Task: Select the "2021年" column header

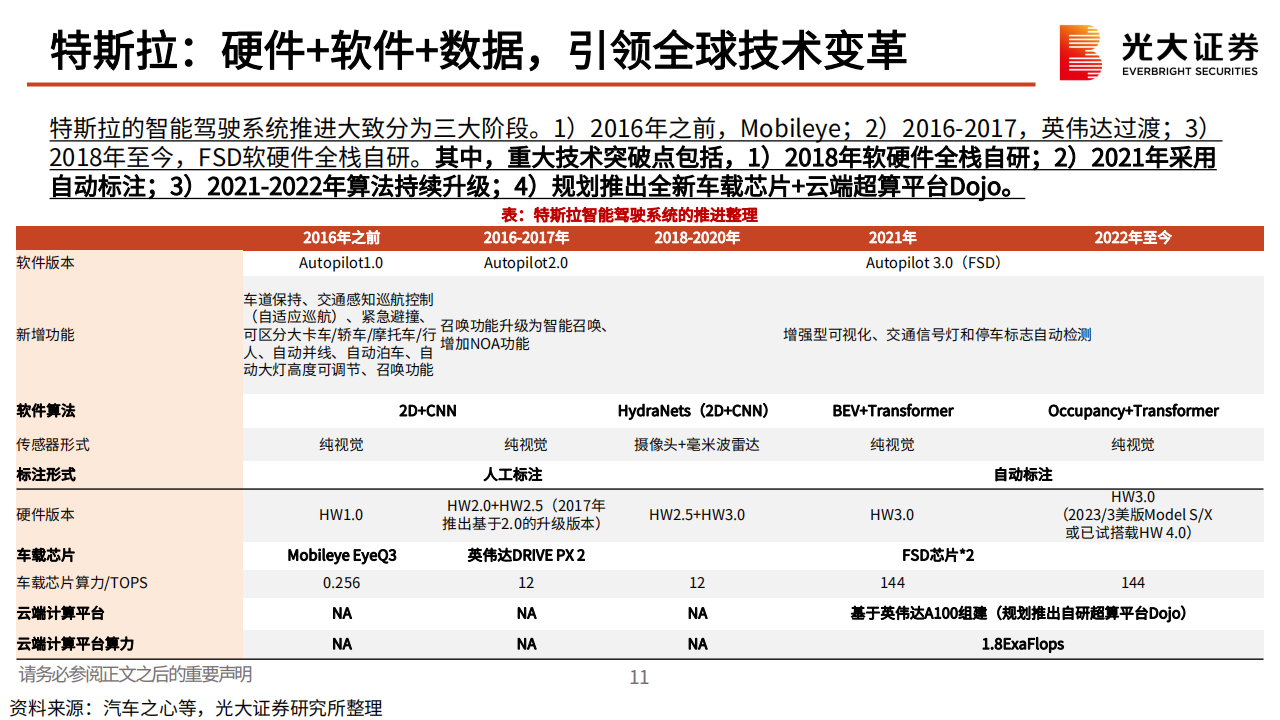Action: 892,238
